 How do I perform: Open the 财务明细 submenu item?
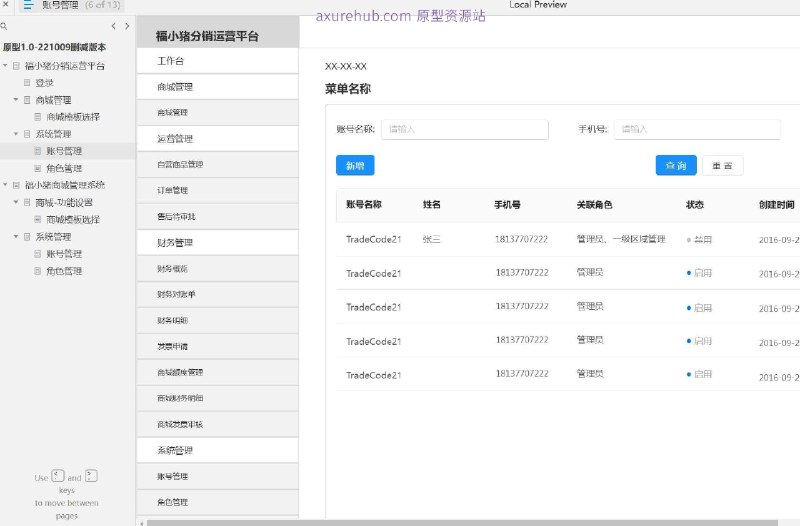pyautogui.click(x=217, y=320)
